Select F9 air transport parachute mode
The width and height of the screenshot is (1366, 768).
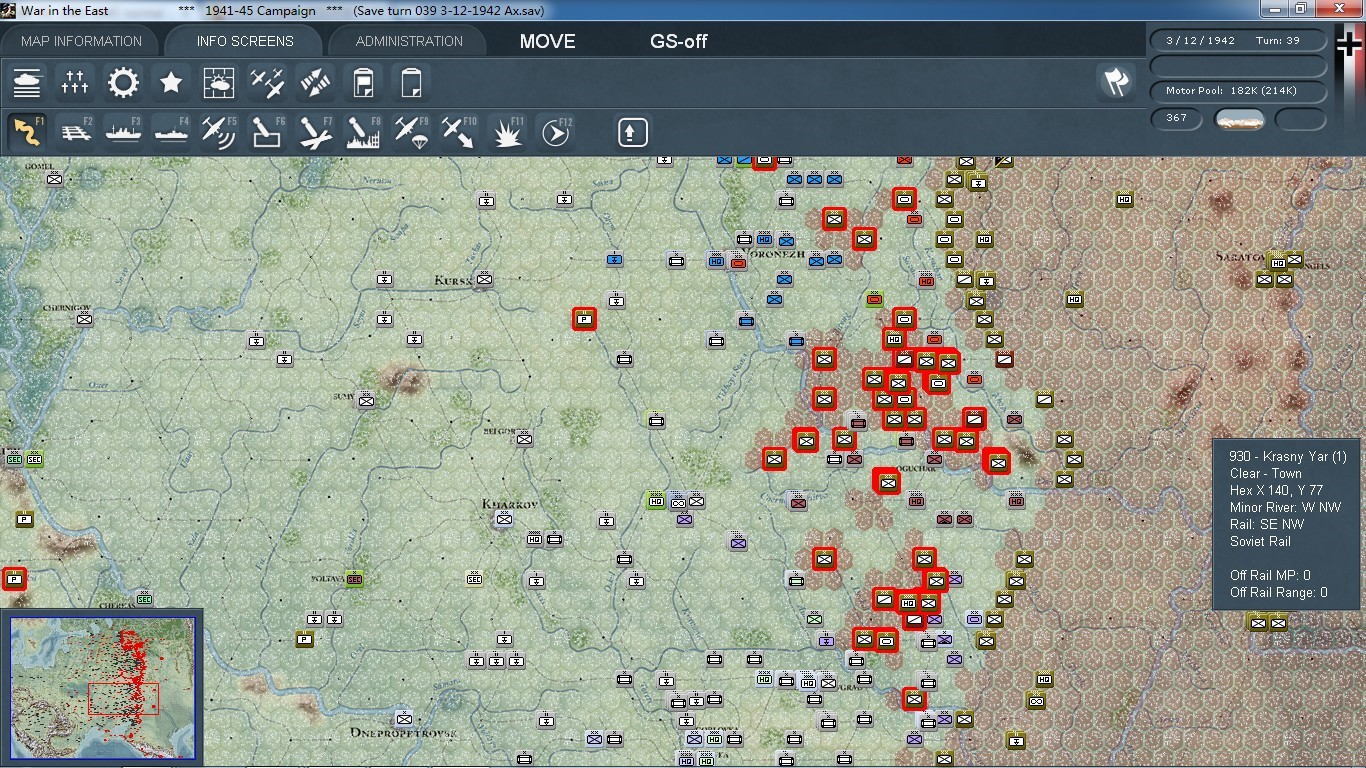pyautogui.click(x=411, y=132)
